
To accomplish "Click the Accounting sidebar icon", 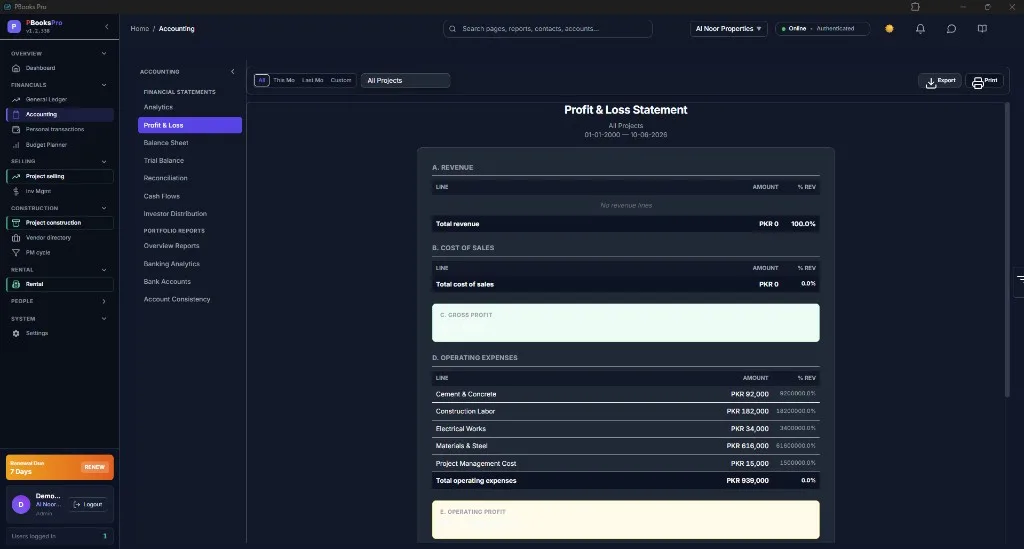I will (16, 114).
